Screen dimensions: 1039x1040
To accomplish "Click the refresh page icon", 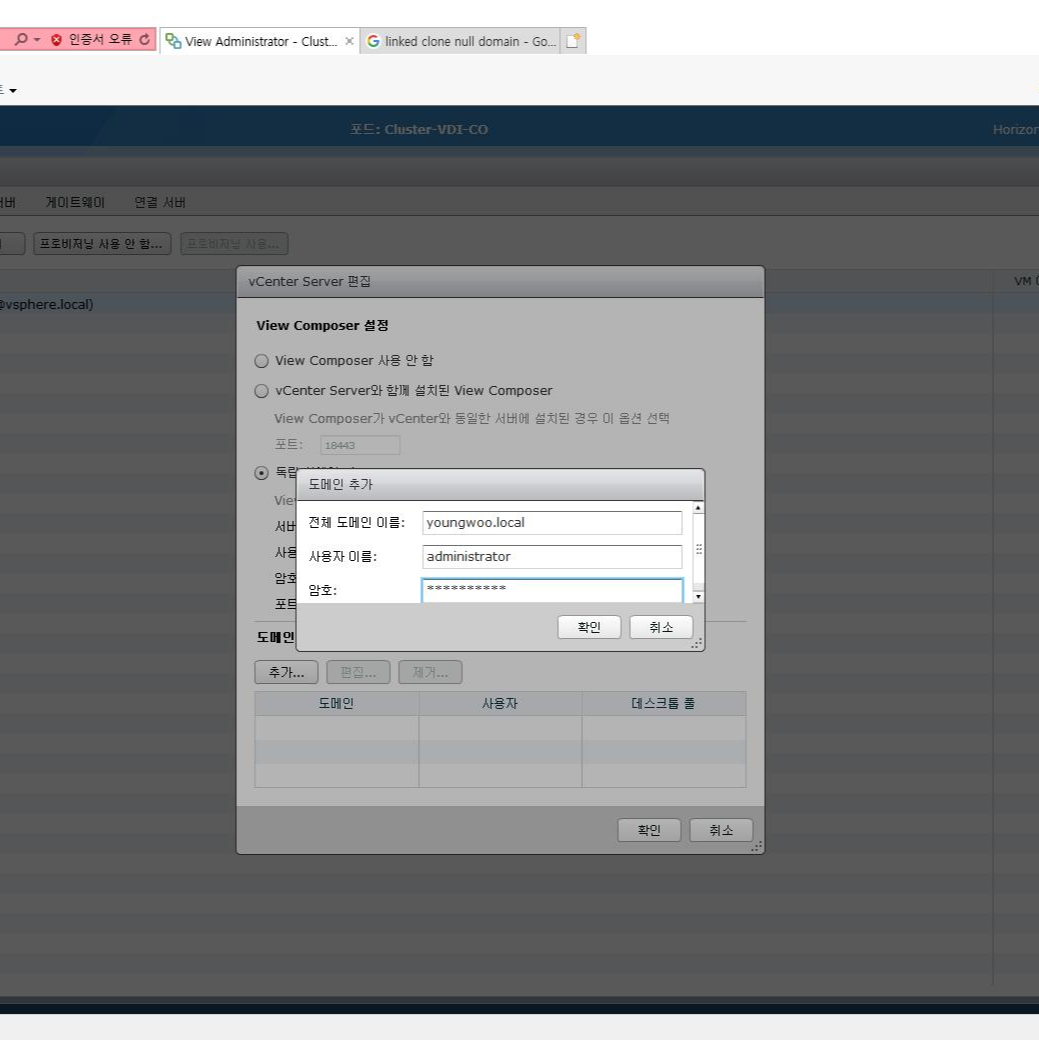I will (x=144, y=40).
